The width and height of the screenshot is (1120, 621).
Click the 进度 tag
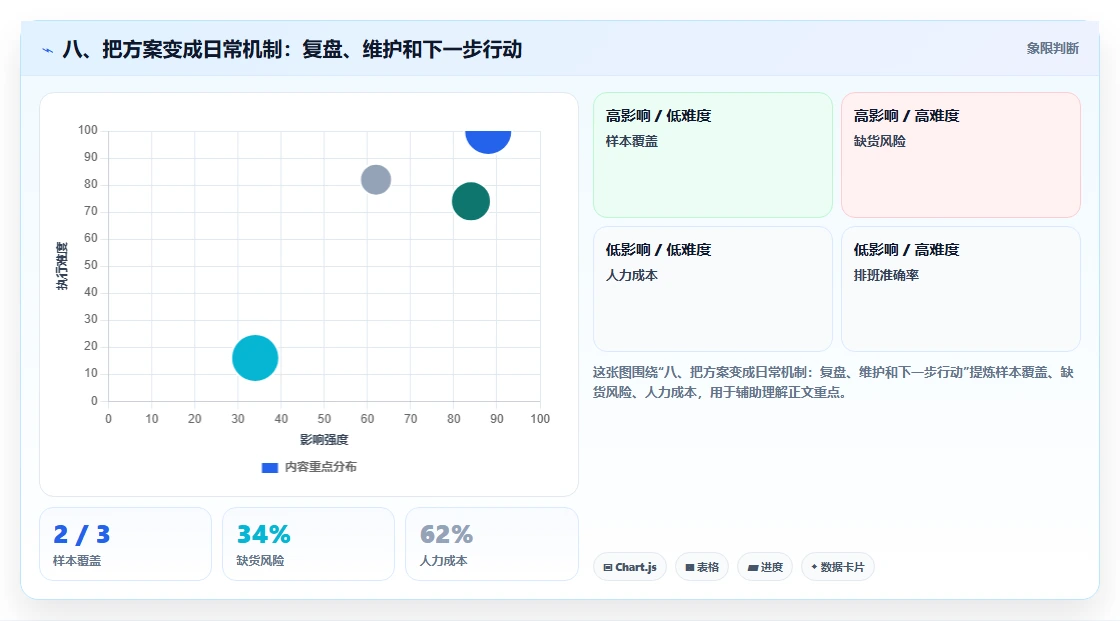(x=765, y=567)
